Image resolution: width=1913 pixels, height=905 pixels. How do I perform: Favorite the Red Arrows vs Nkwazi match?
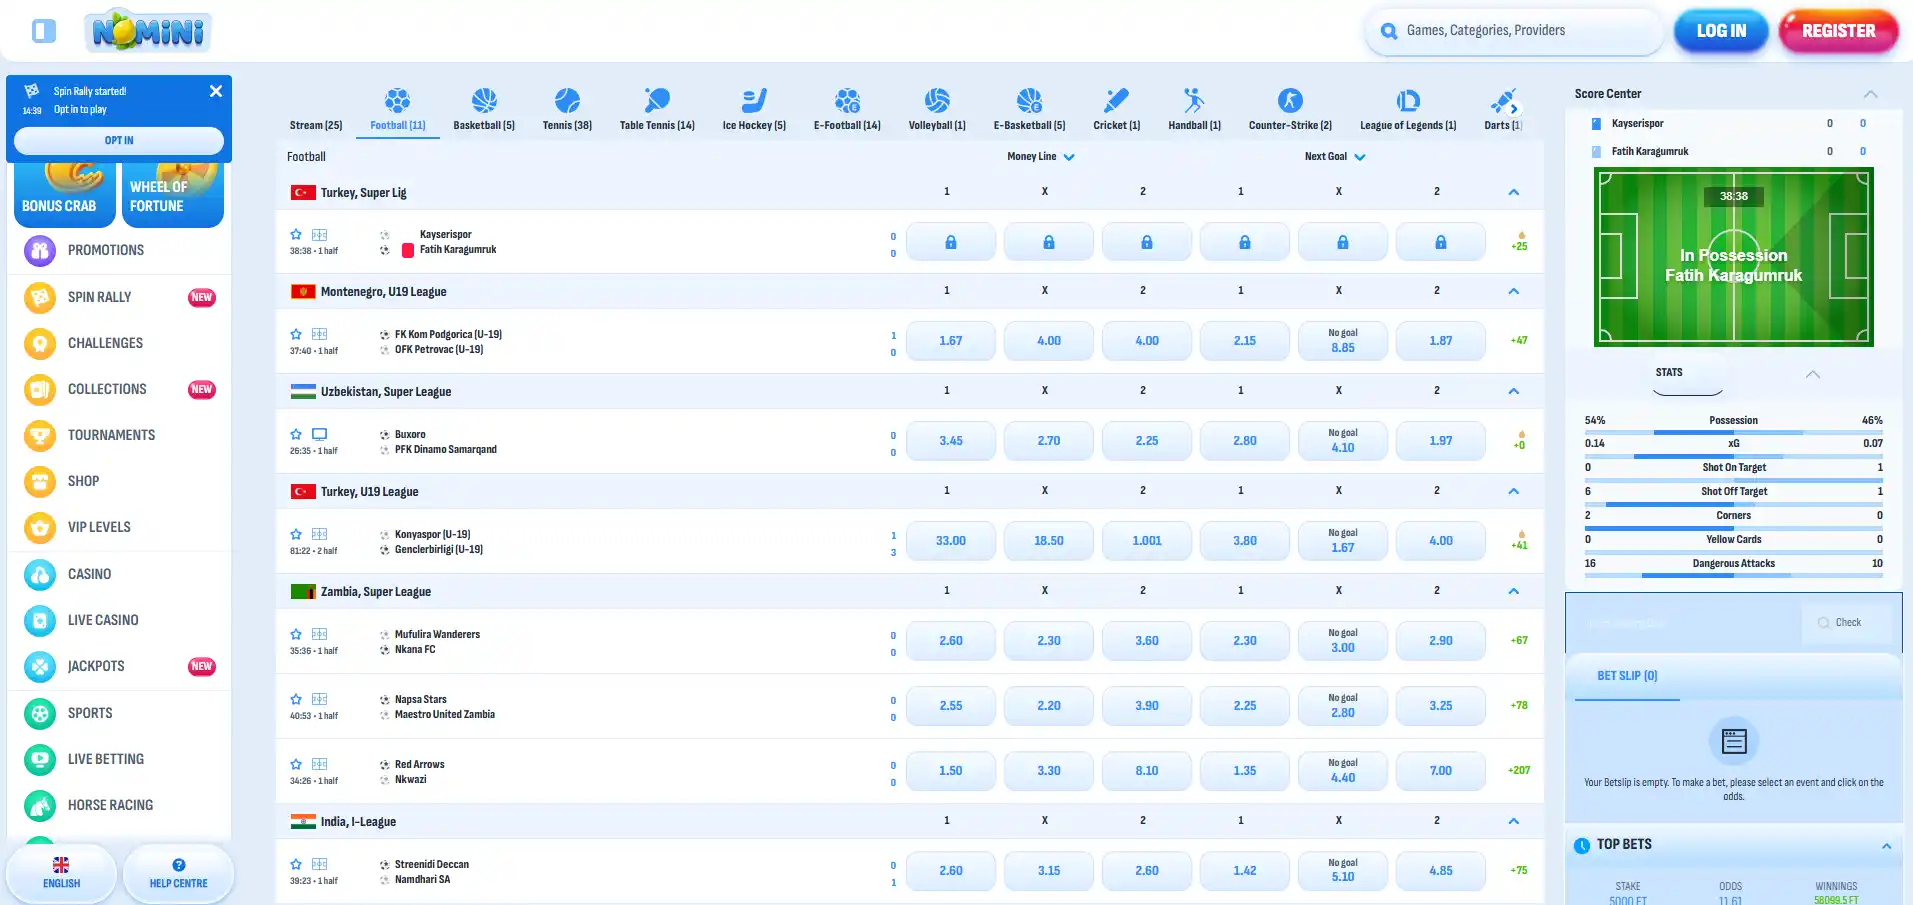[296, 764]
